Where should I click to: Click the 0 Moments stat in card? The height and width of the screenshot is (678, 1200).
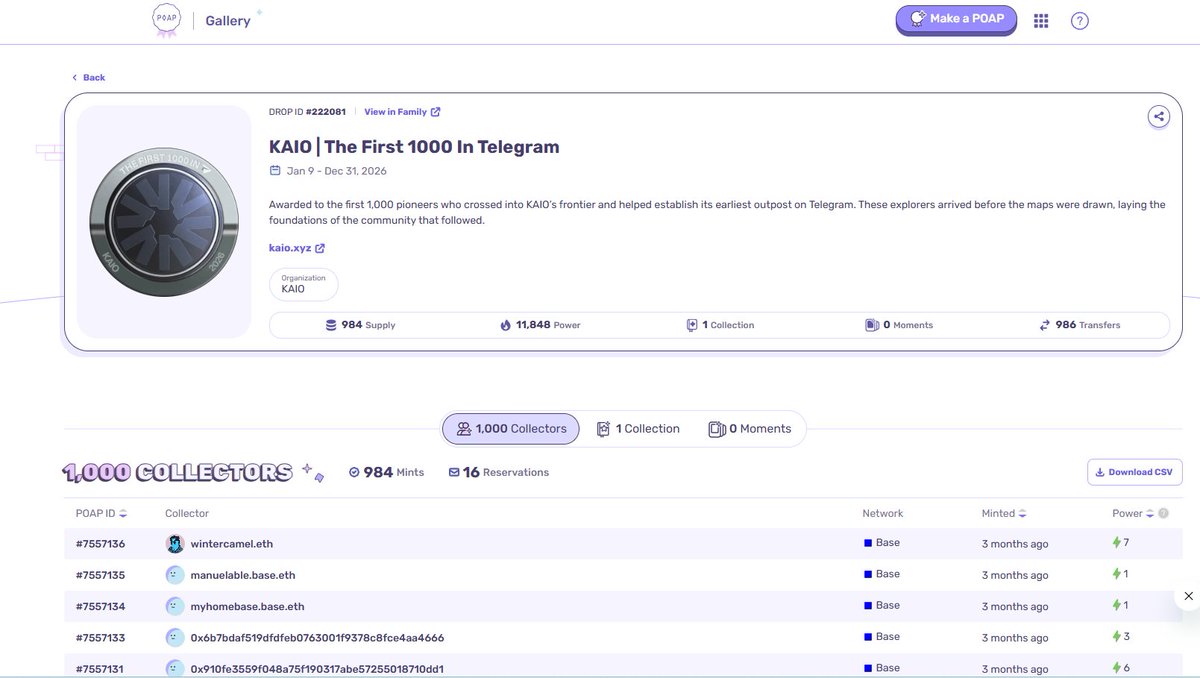point(899,325)
